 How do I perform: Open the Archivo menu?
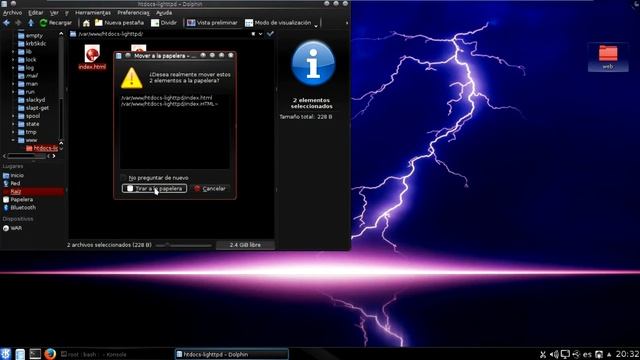tap(12, 13)
